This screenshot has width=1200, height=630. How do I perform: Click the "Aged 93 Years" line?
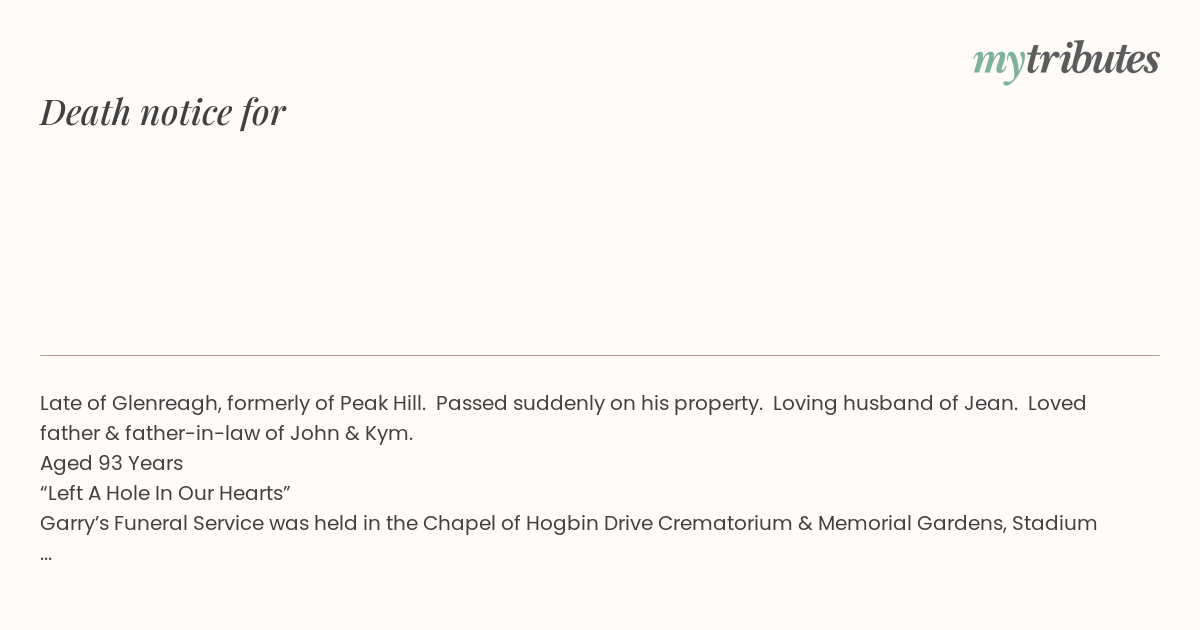[x=111, y=464]
